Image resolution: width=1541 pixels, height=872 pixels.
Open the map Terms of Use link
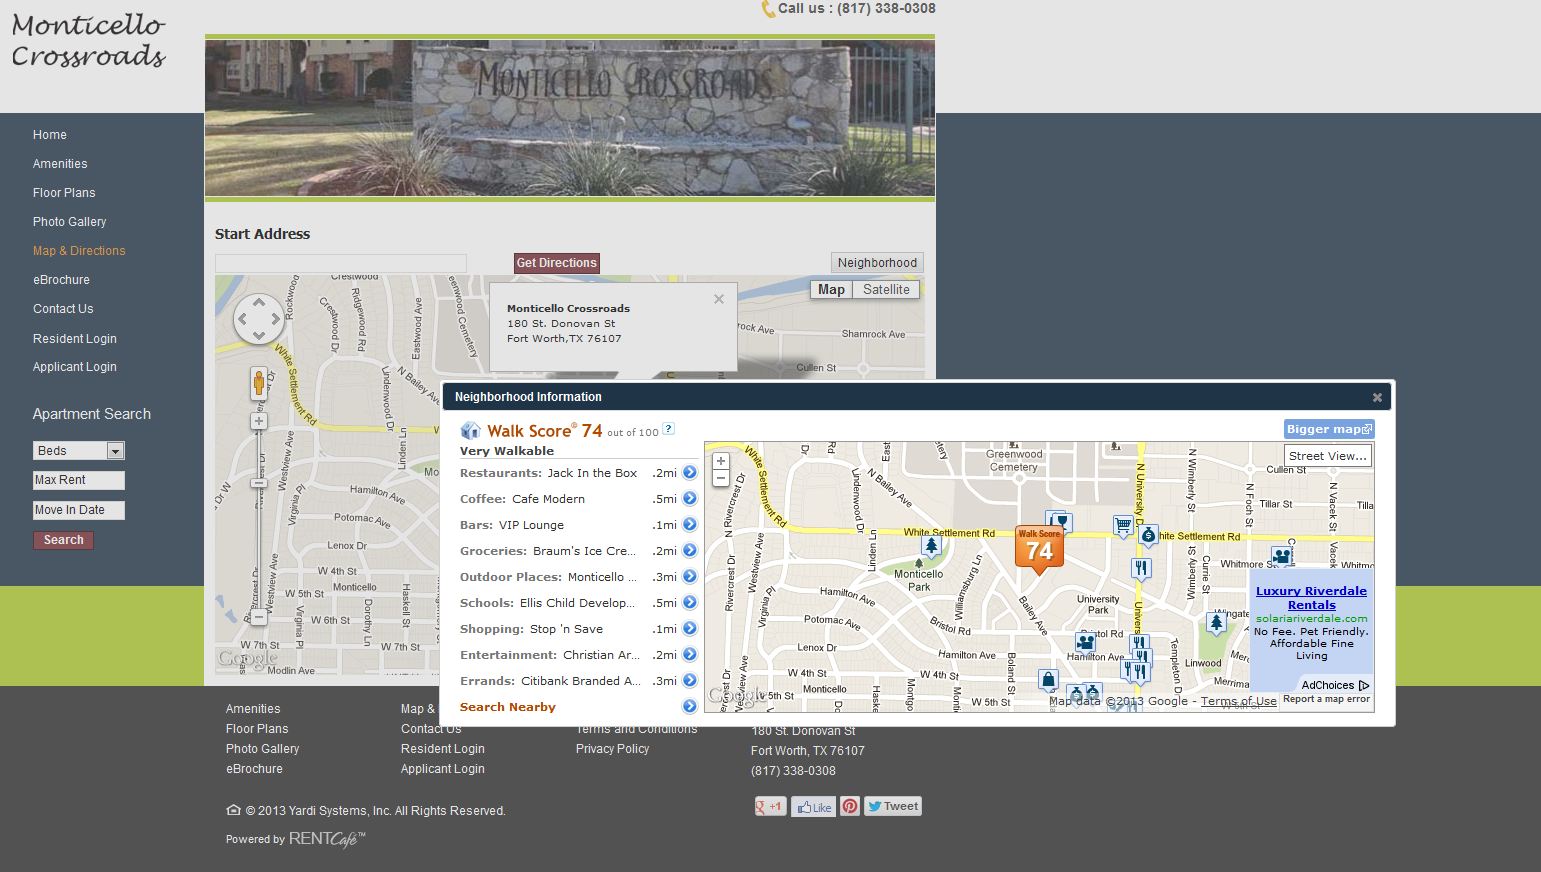pos(1238,701)
